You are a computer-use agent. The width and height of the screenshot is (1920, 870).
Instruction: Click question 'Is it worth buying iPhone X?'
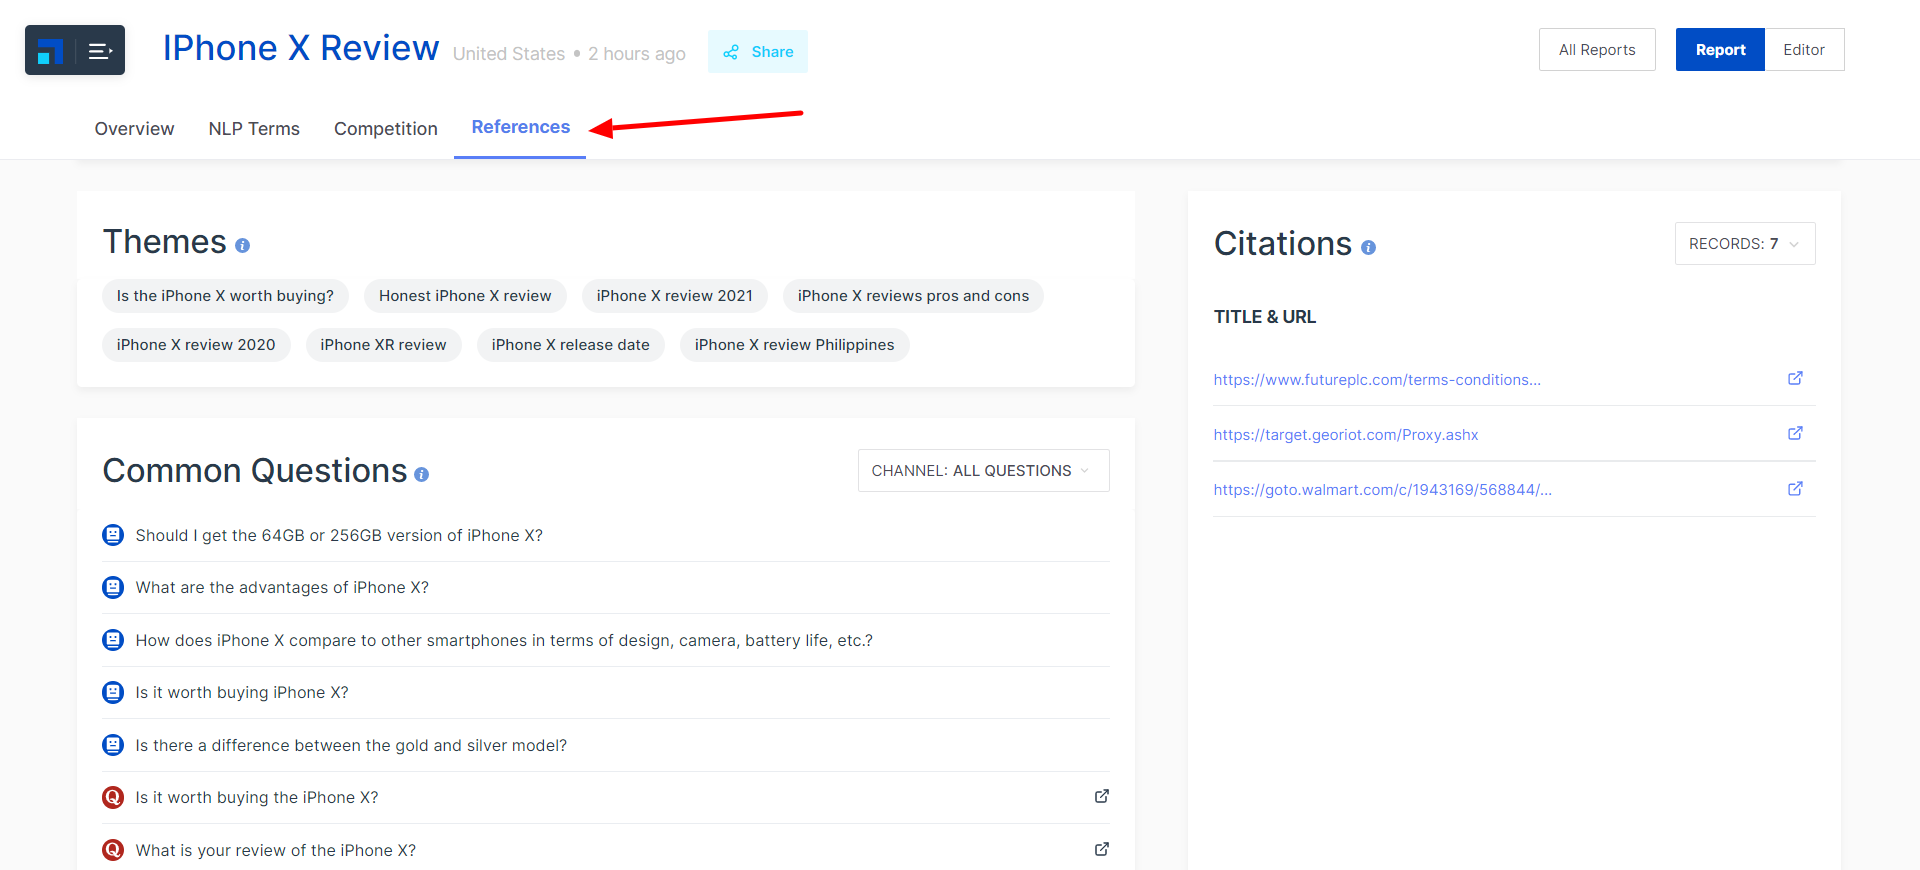point(242,693)
